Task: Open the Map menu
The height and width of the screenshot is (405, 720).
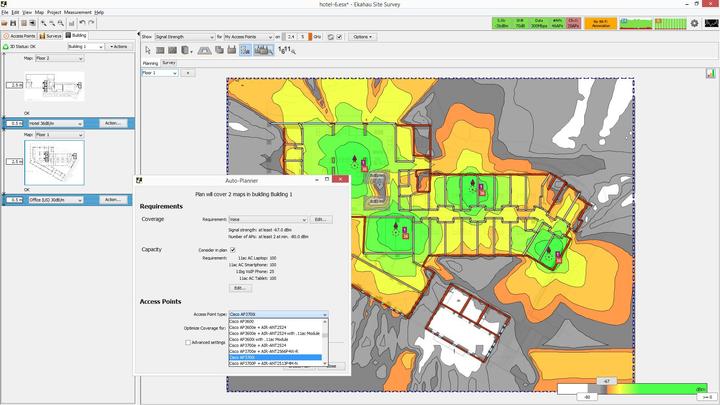Action: click(x=39, y=12)
